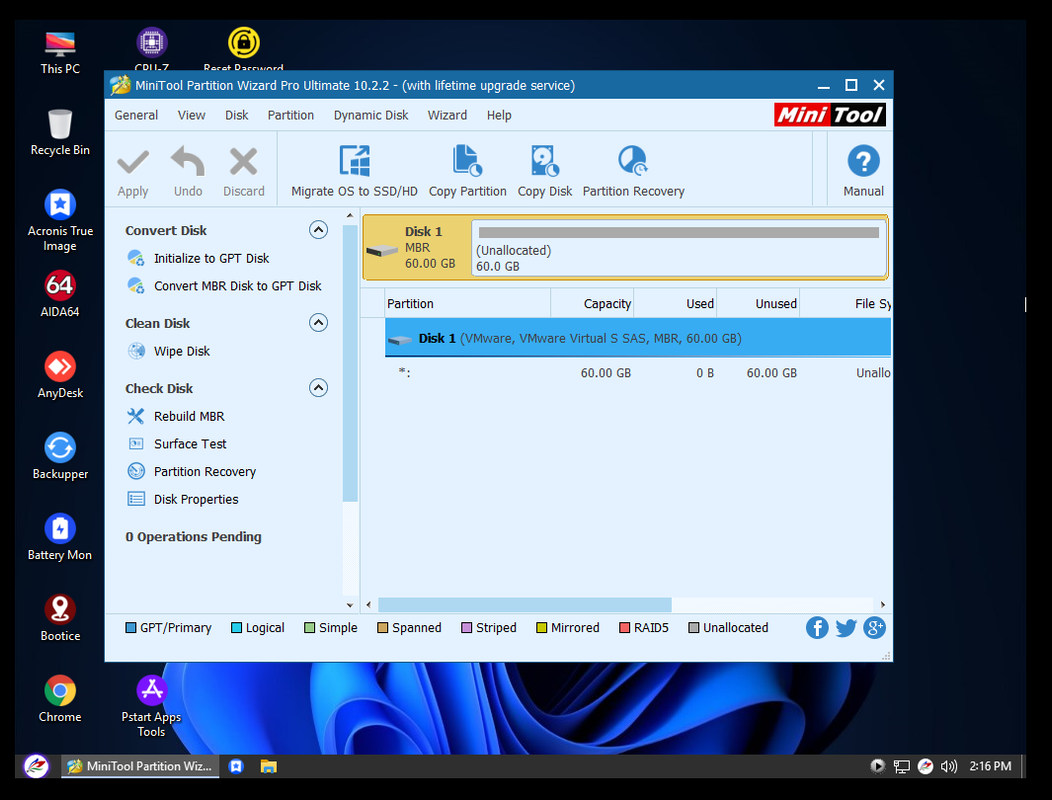
Task: Click Rebuild MBR action
Action: point(189,416)
